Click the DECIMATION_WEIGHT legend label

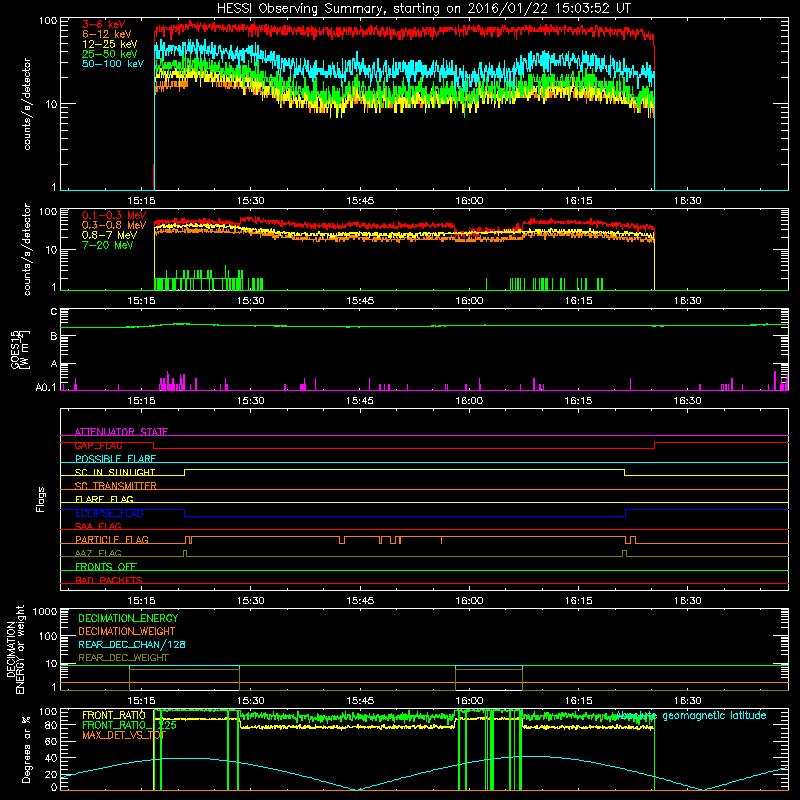pos(127,631)
